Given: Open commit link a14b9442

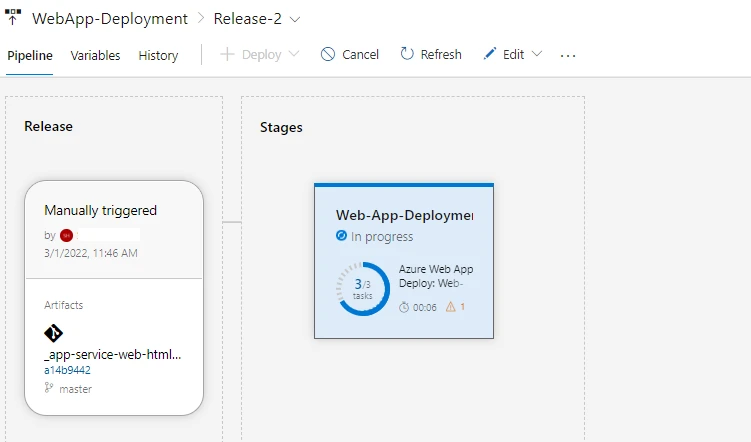Looking at the screenshot, I should click(67, 370).
